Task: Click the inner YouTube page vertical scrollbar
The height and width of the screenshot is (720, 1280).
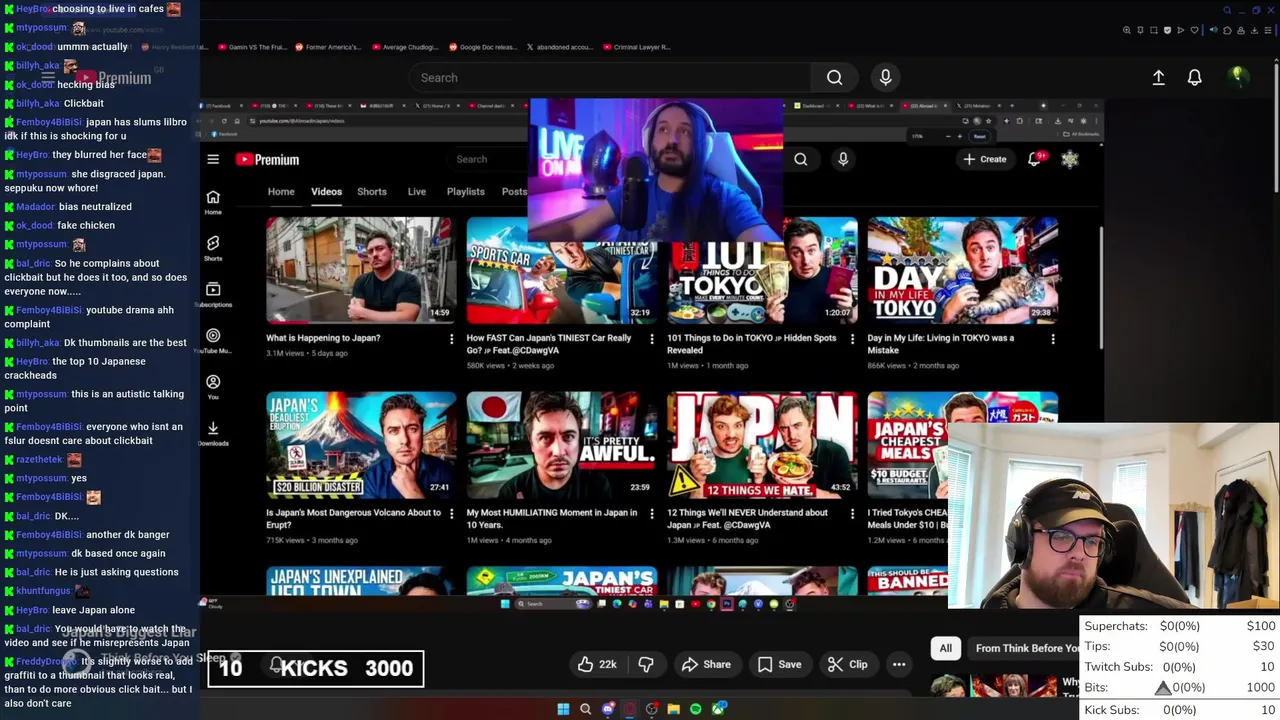Action: (x=1102, y=289)
